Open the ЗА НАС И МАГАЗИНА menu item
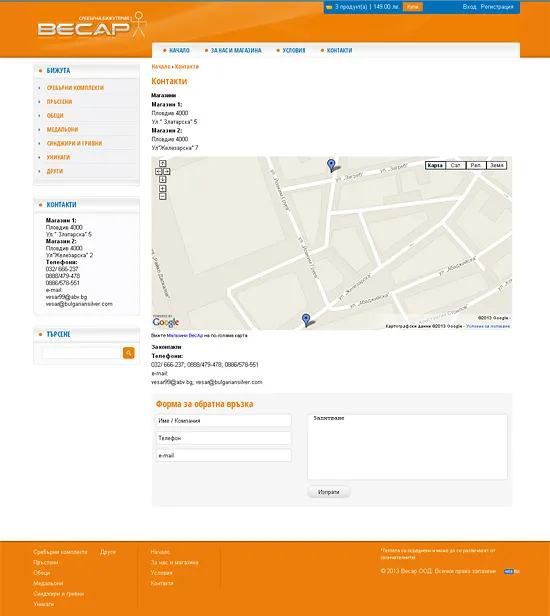The width and height of the screenshot is (550, 616). pyautogui.click(x=236, y=50)
